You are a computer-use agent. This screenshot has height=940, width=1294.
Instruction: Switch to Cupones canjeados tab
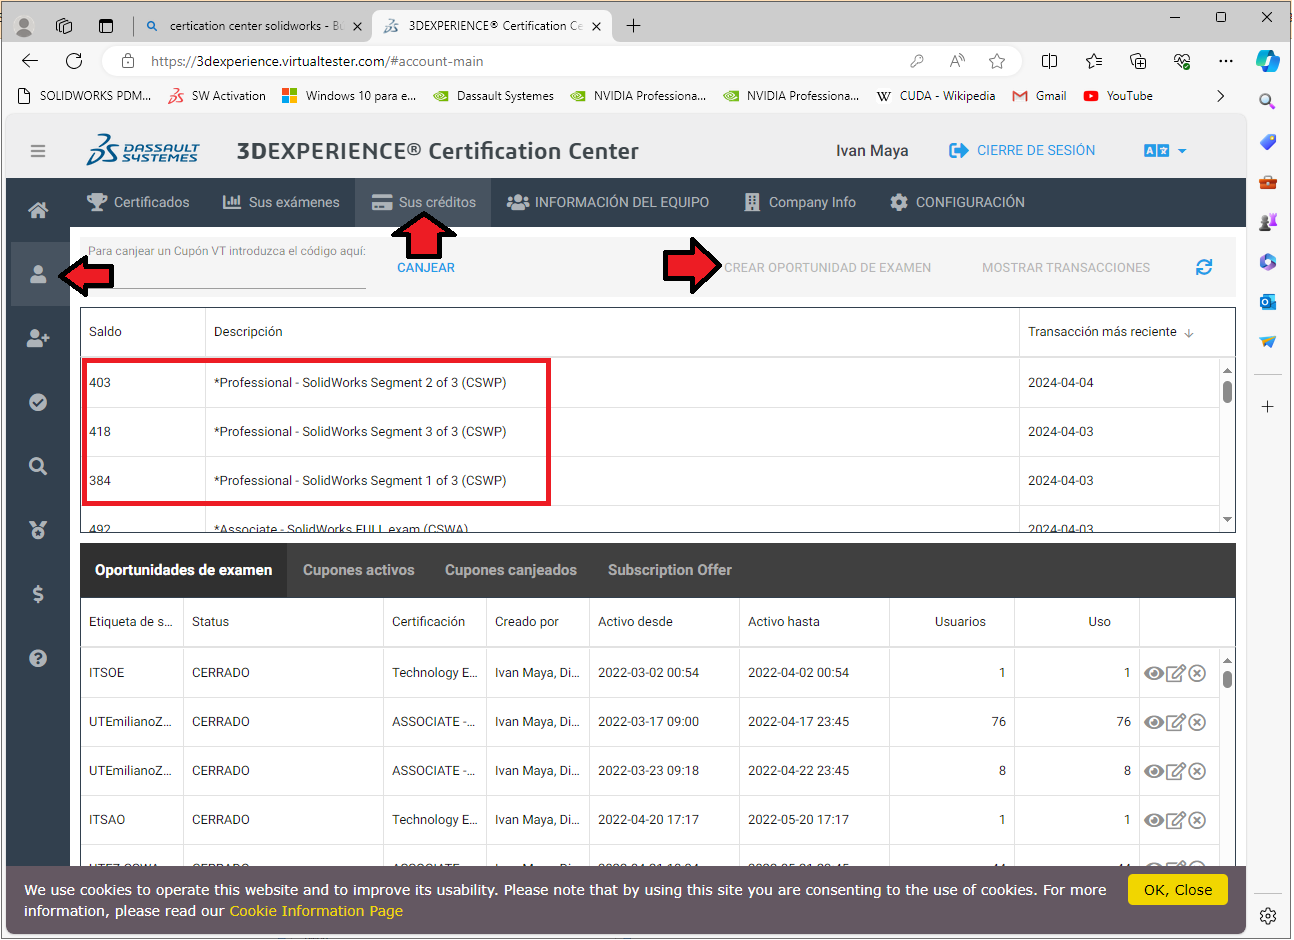511,570
